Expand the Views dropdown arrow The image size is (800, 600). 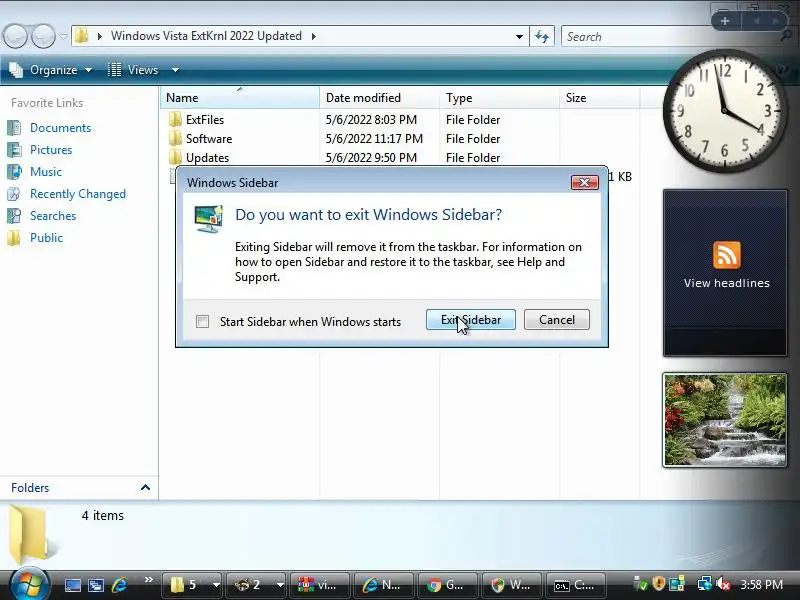[175, 70]
